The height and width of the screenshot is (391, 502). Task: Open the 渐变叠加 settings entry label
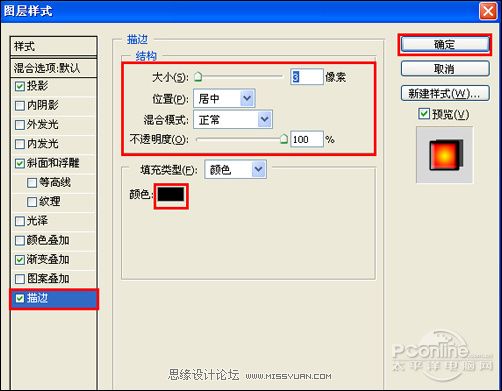48,259
